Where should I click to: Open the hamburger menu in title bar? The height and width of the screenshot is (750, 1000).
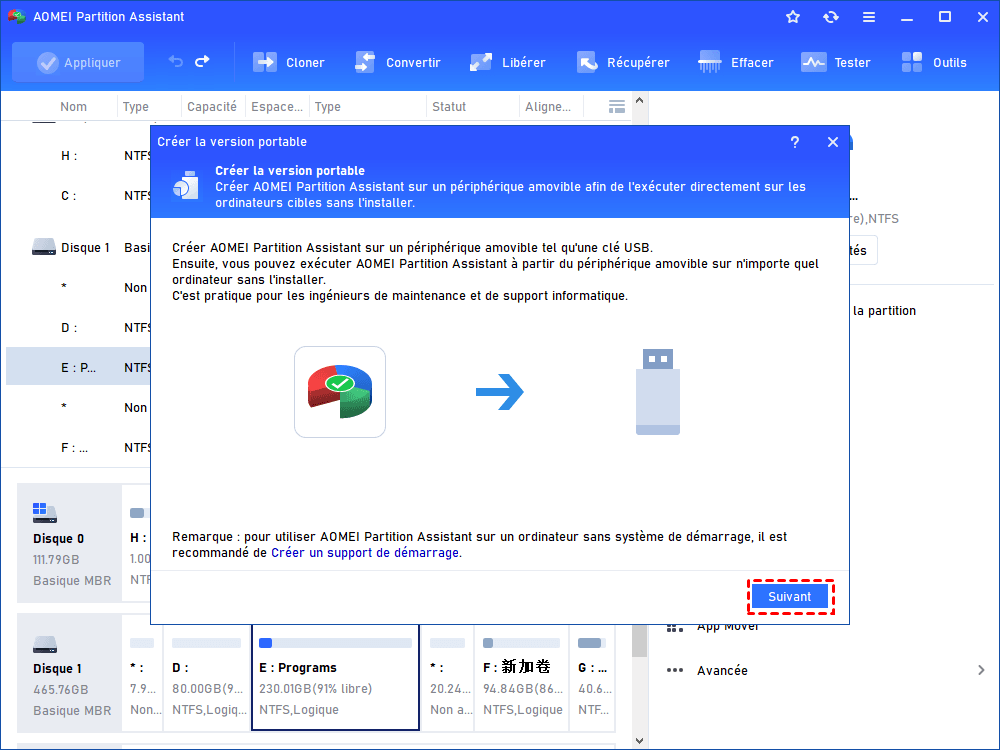tap(869, 17)
